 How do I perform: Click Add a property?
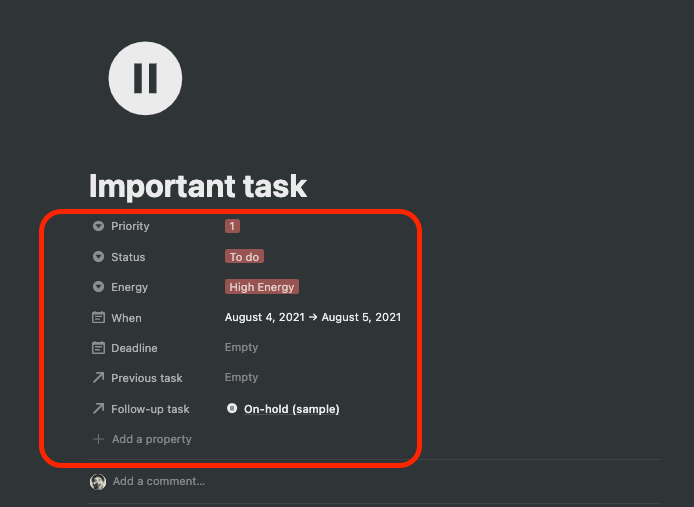[x=151, y=439]
